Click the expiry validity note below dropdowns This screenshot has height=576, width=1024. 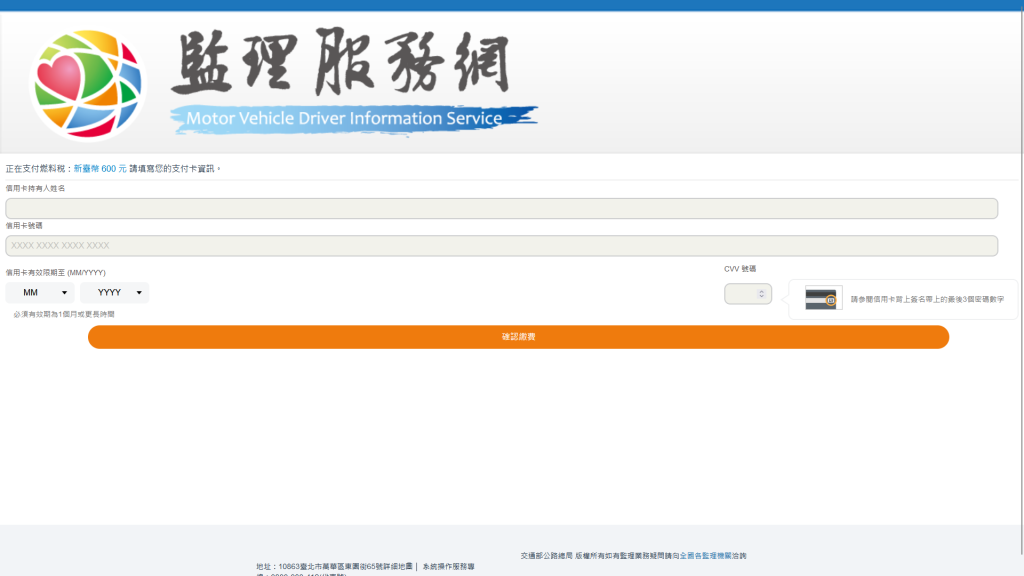[64, 314]
